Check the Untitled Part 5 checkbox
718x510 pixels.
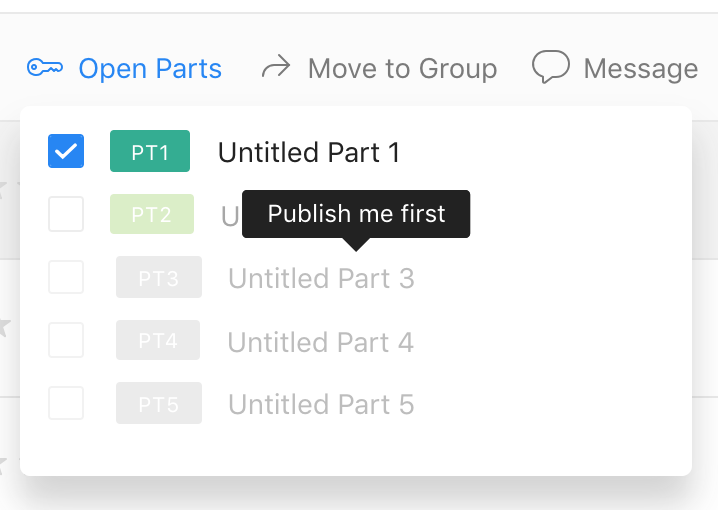click(x=66, y=403)
